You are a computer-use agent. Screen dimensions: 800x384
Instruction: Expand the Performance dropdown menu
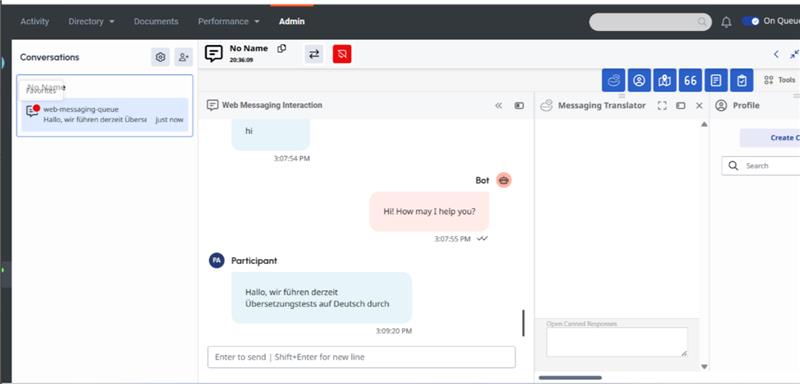tap(229, 21)
